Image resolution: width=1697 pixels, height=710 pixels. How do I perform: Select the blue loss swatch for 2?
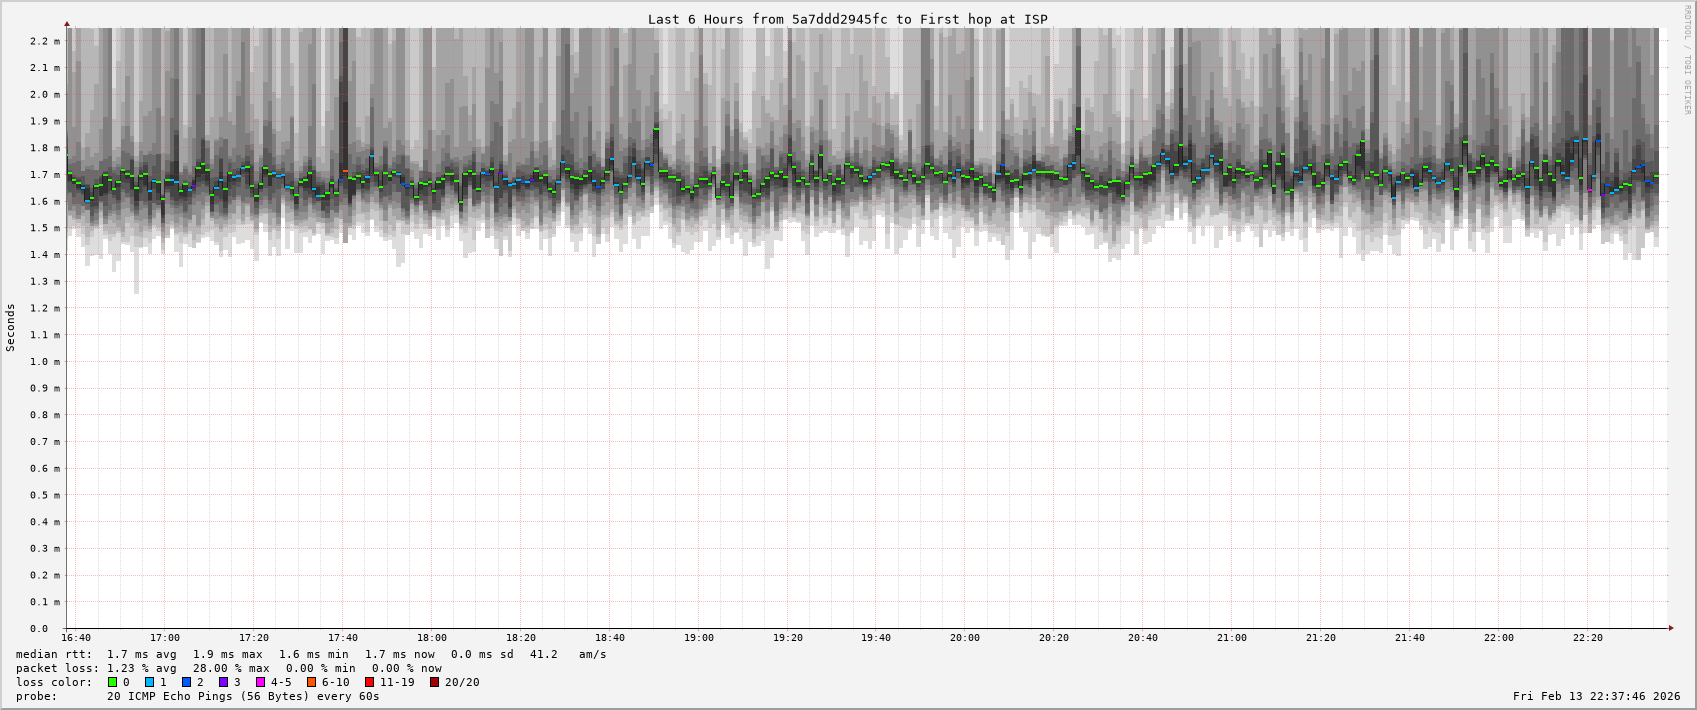(186, 682)
